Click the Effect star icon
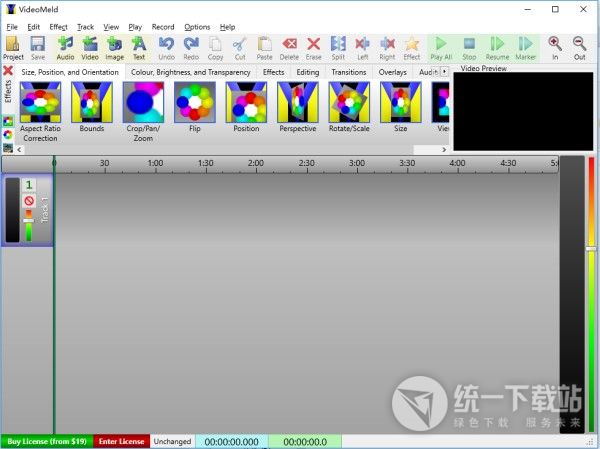 411,47
